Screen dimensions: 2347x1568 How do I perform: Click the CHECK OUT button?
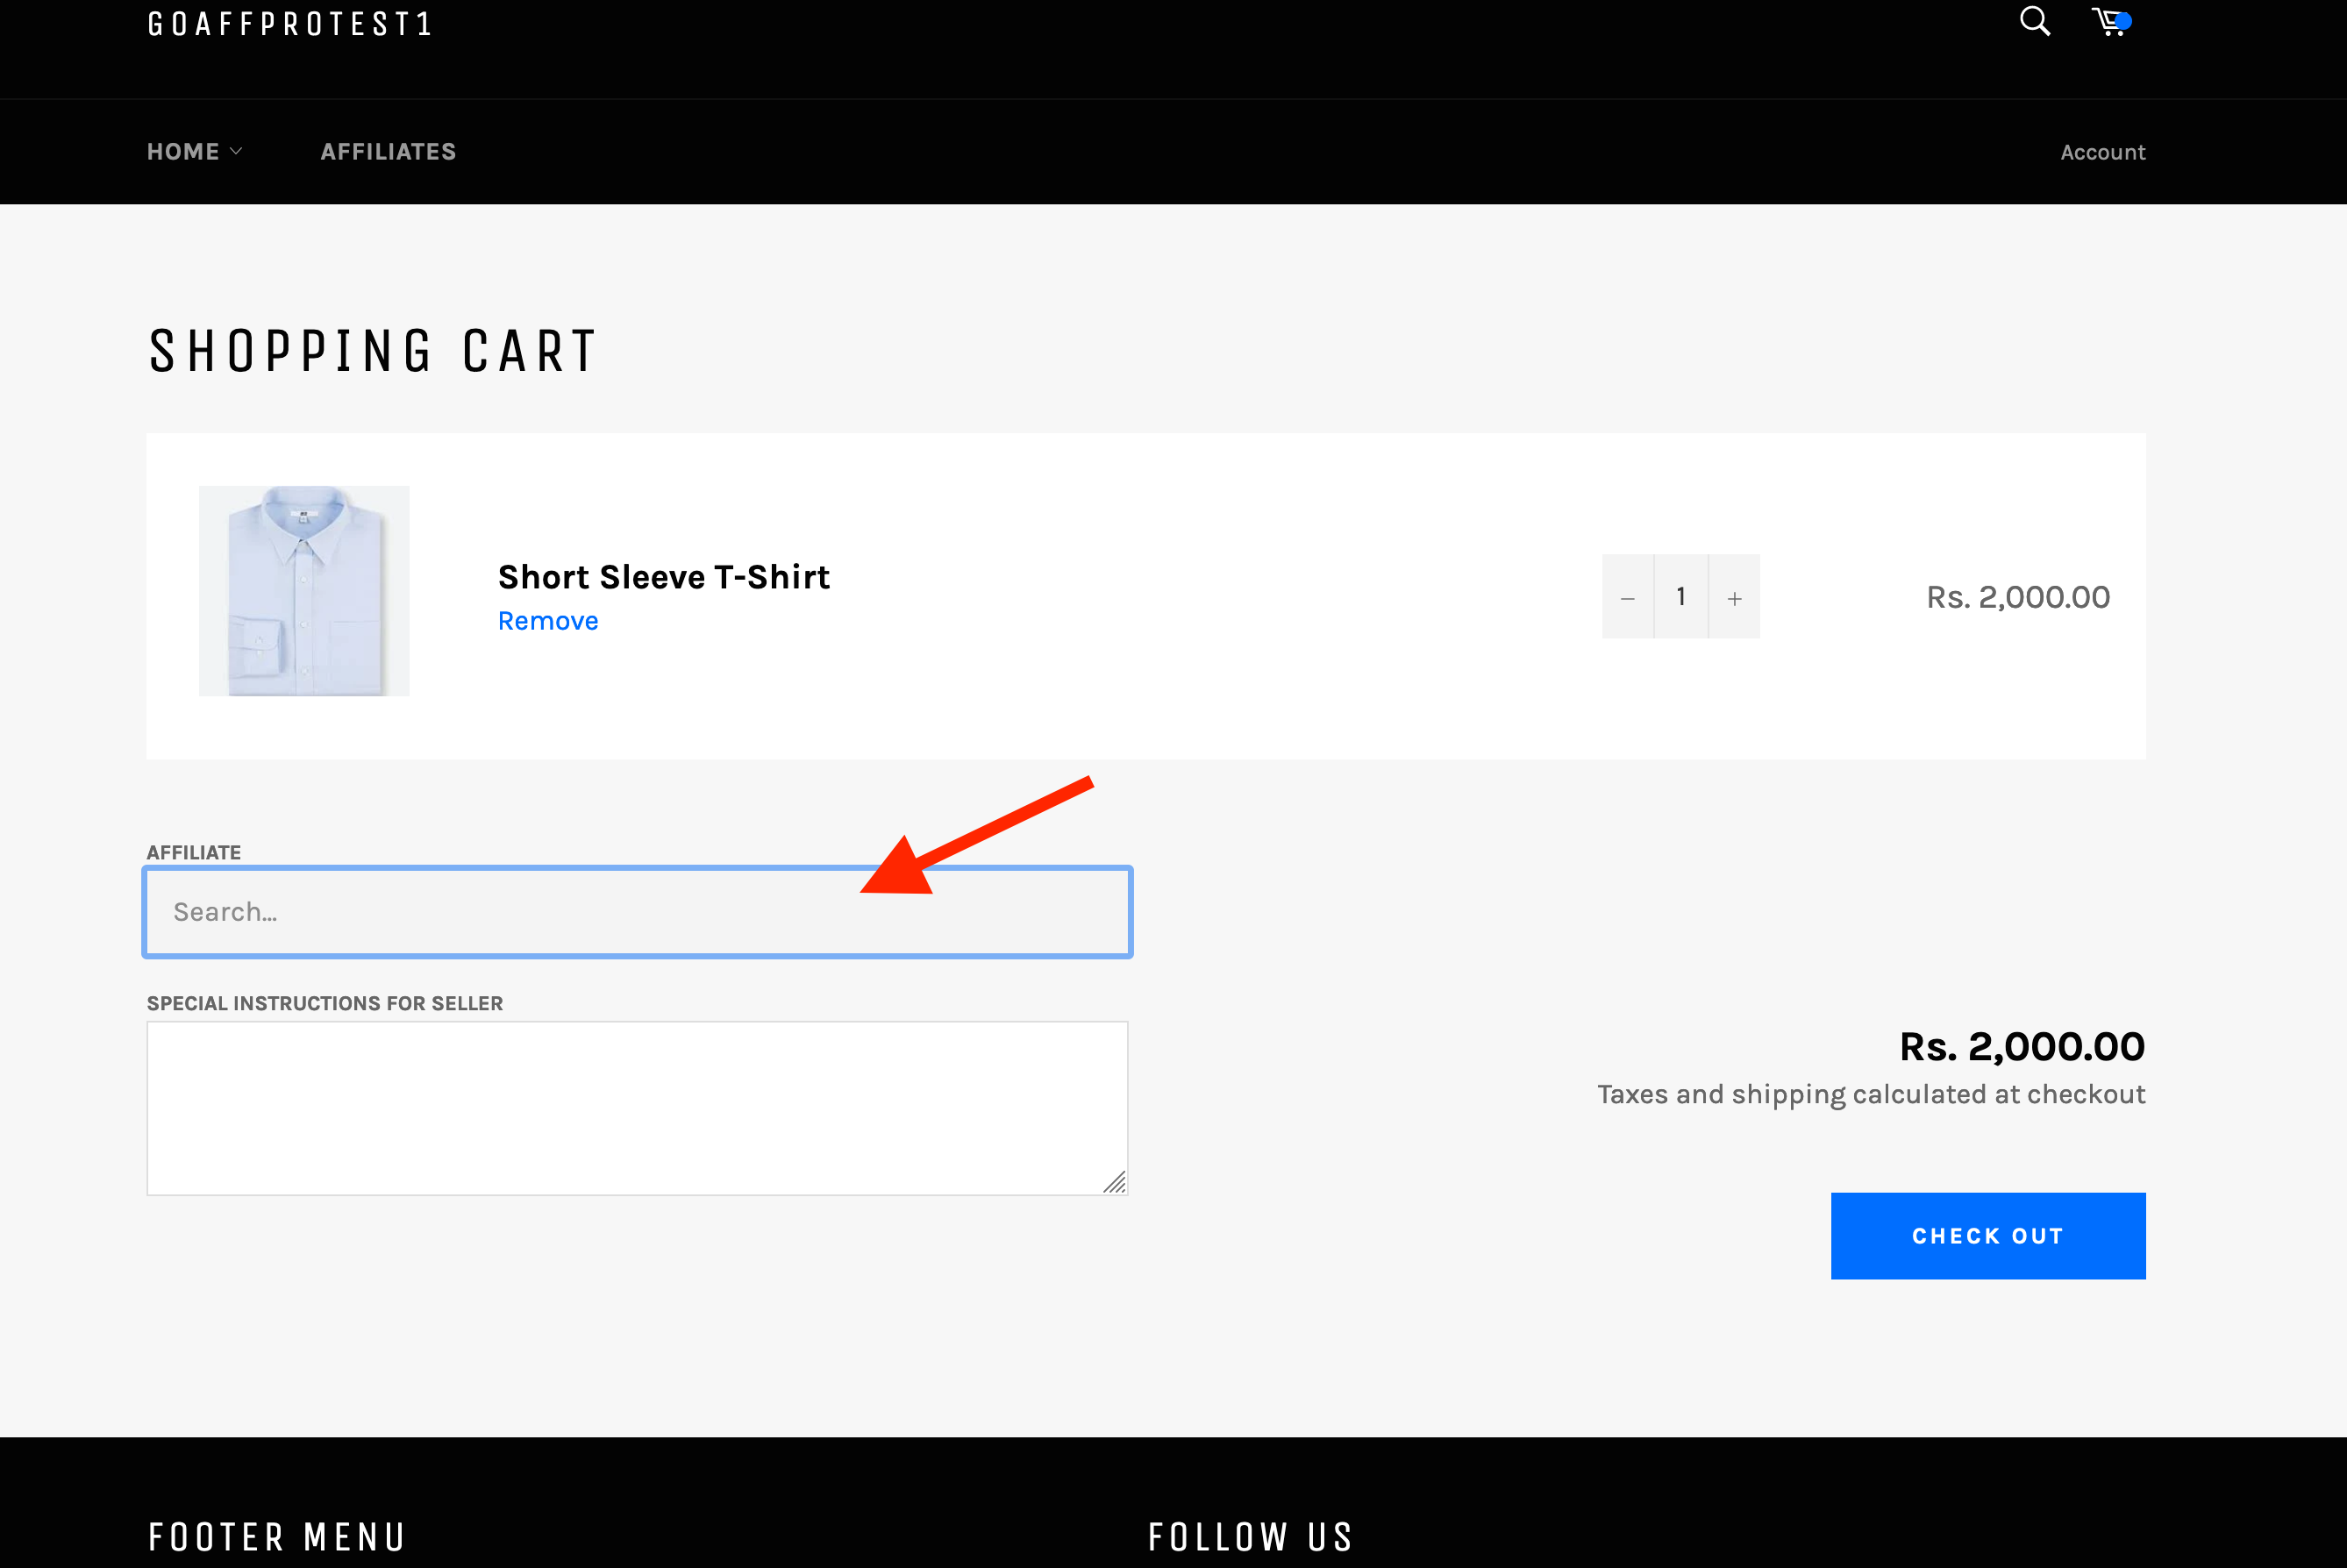coord(1987,1235)
